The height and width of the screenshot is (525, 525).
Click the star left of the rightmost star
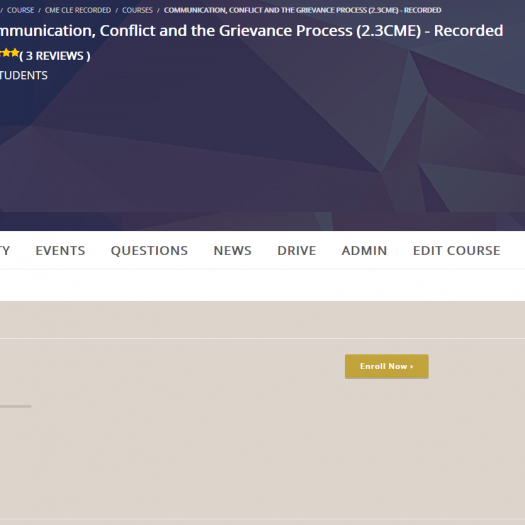point(6,53)
